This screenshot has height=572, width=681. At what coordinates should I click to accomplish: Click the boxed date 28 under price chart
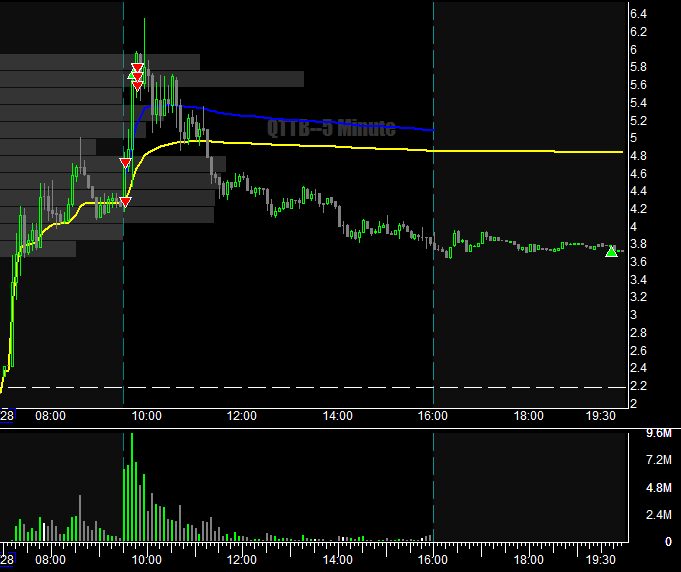[7, 416]
